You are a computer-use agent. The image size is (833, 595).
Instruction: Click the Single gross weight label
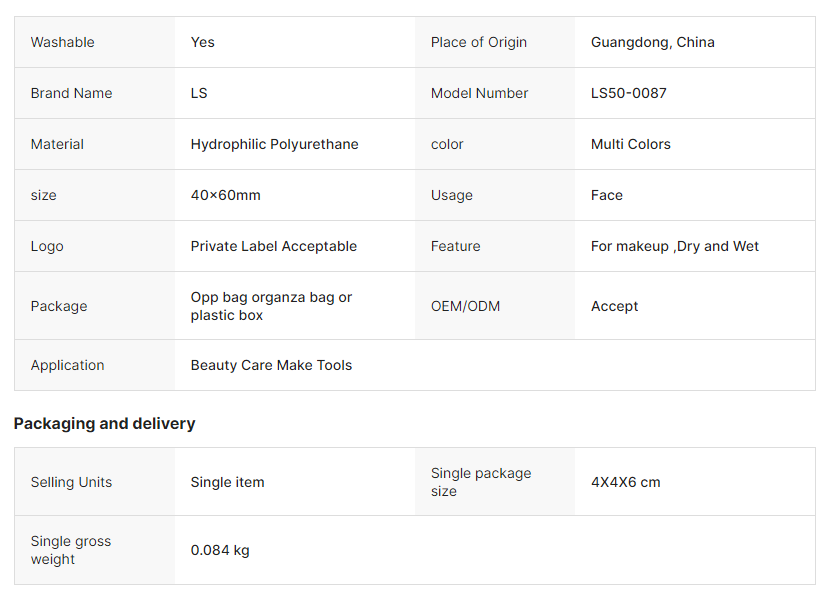click(70, 550)
